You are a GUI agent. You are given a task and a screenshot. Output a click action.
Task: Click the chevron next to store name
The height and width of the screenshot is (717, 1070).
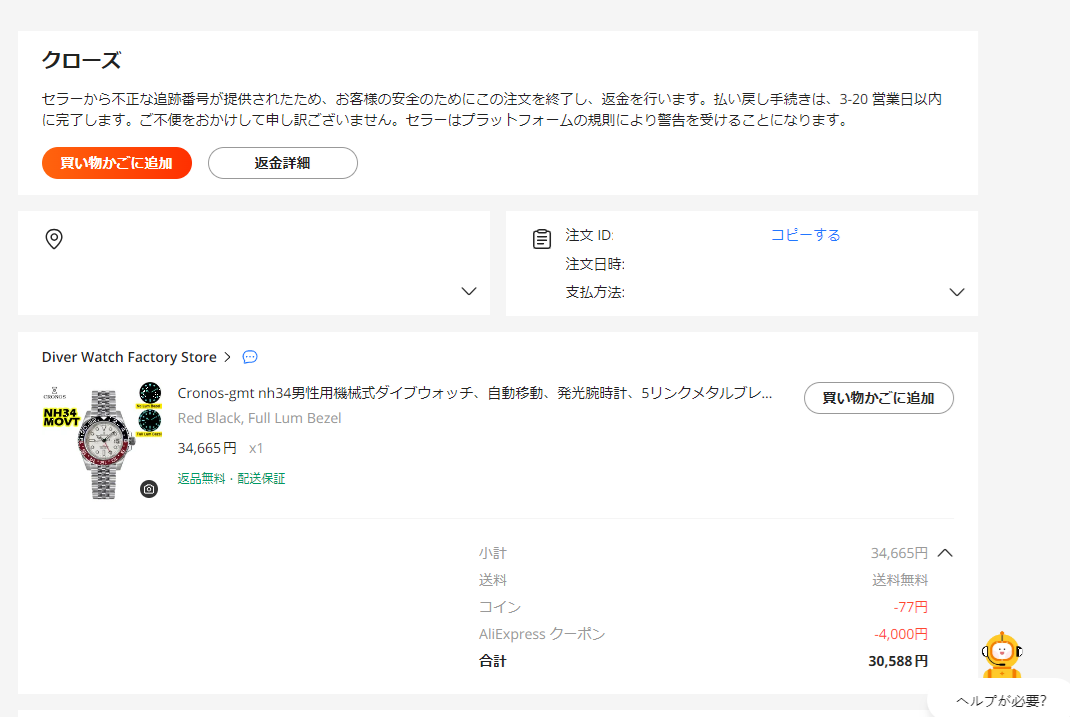[228, 357]
